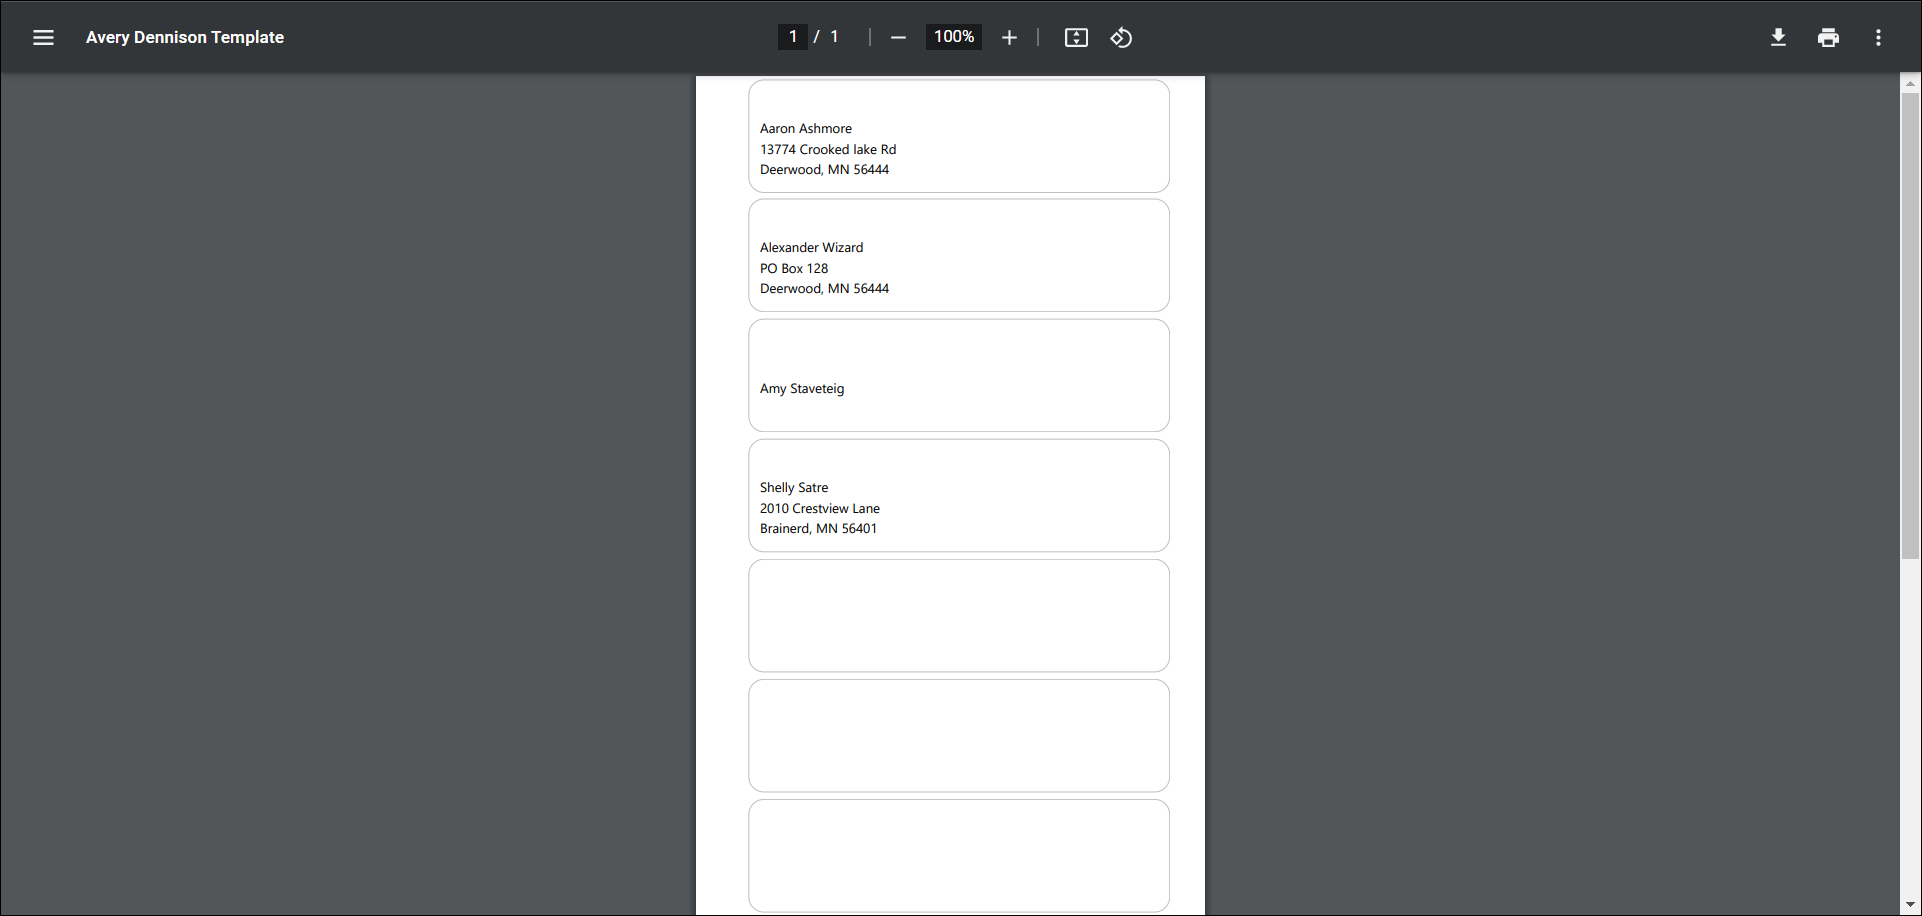Click the page number input field
The image size is (1922, 916).
(792, 36)
